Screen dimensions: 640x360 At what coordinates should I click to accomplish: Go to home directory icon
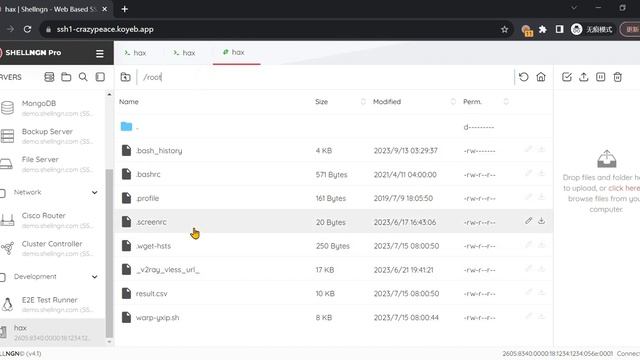pos(541,77)
